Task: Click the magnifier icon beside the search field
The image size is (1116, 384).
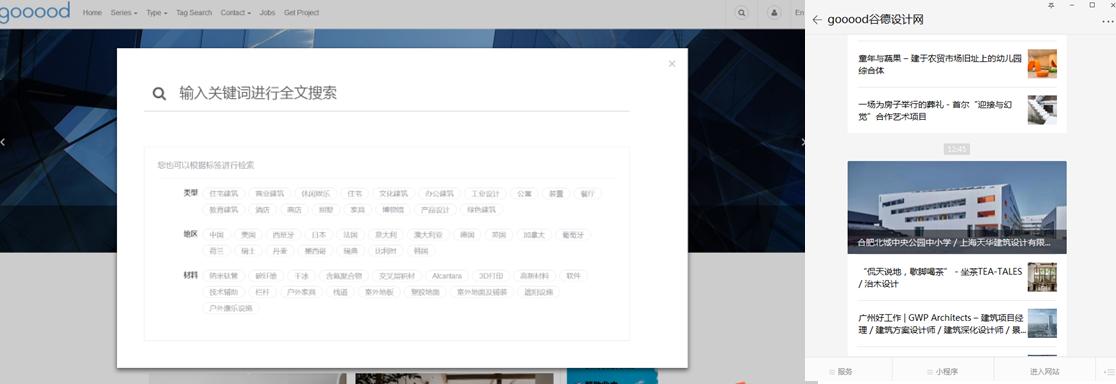Action: tap(159, 94)
